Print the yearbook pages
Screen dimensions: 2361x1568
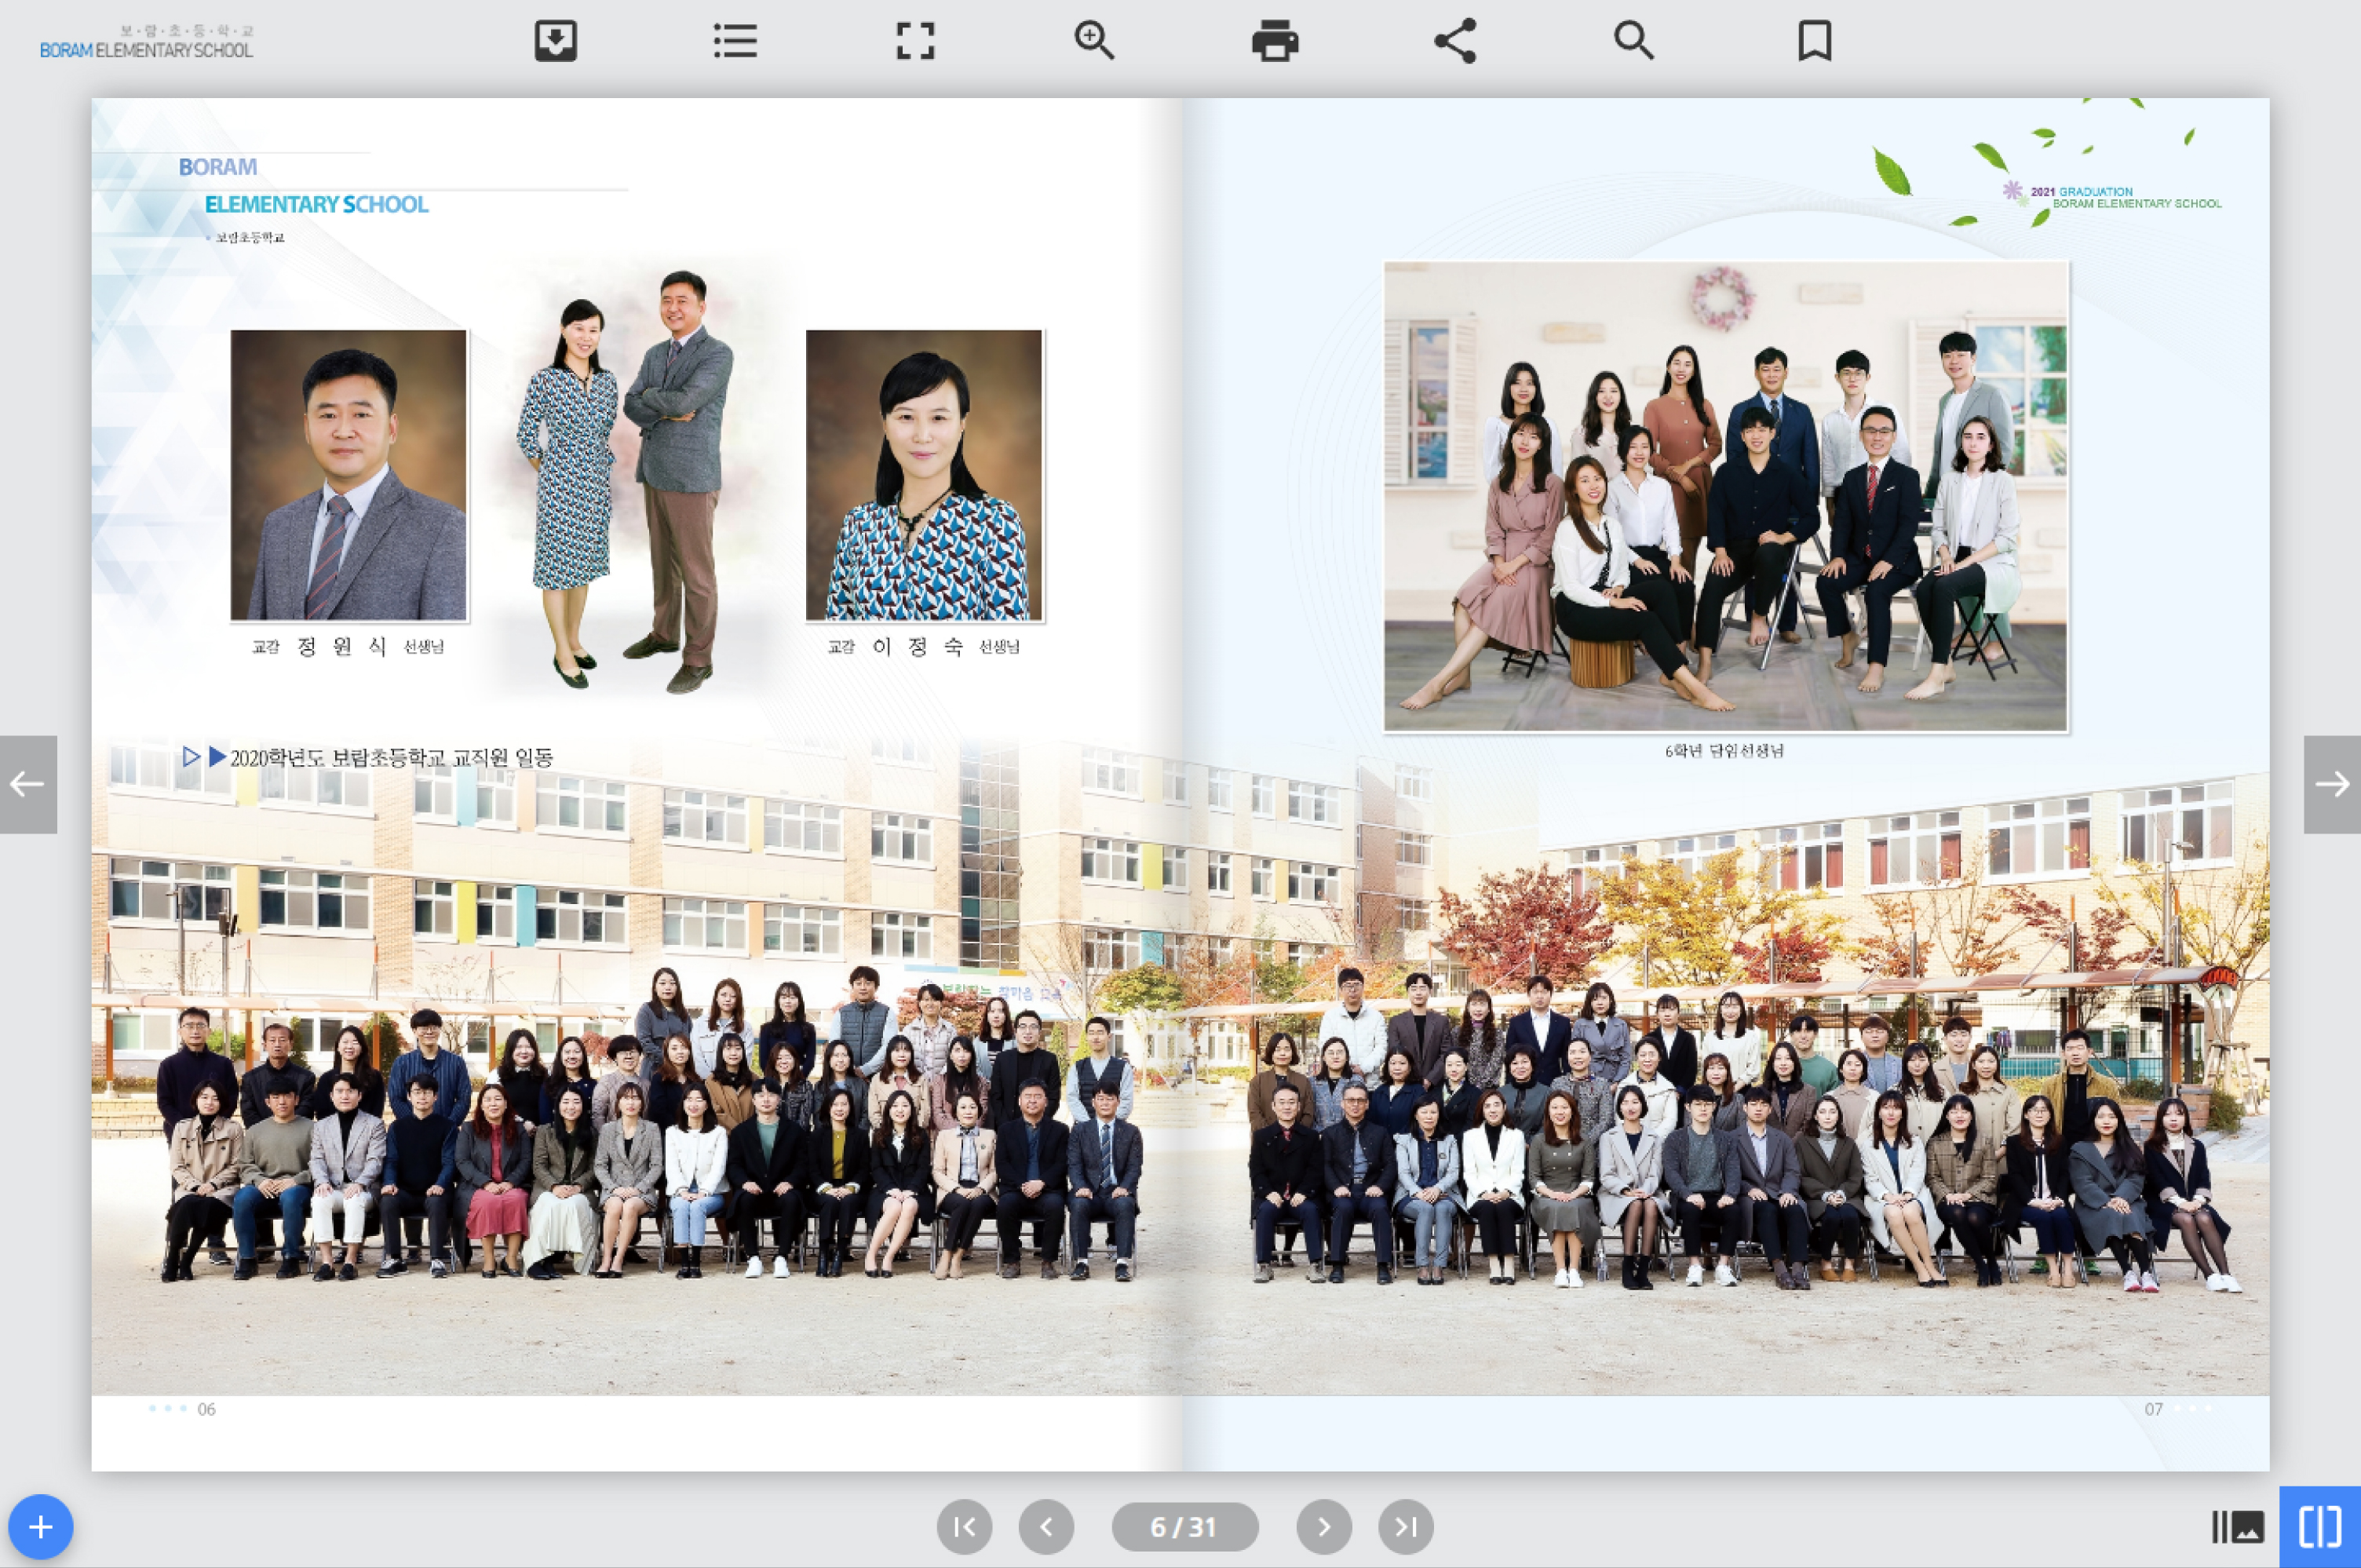tap(1275, 41)
